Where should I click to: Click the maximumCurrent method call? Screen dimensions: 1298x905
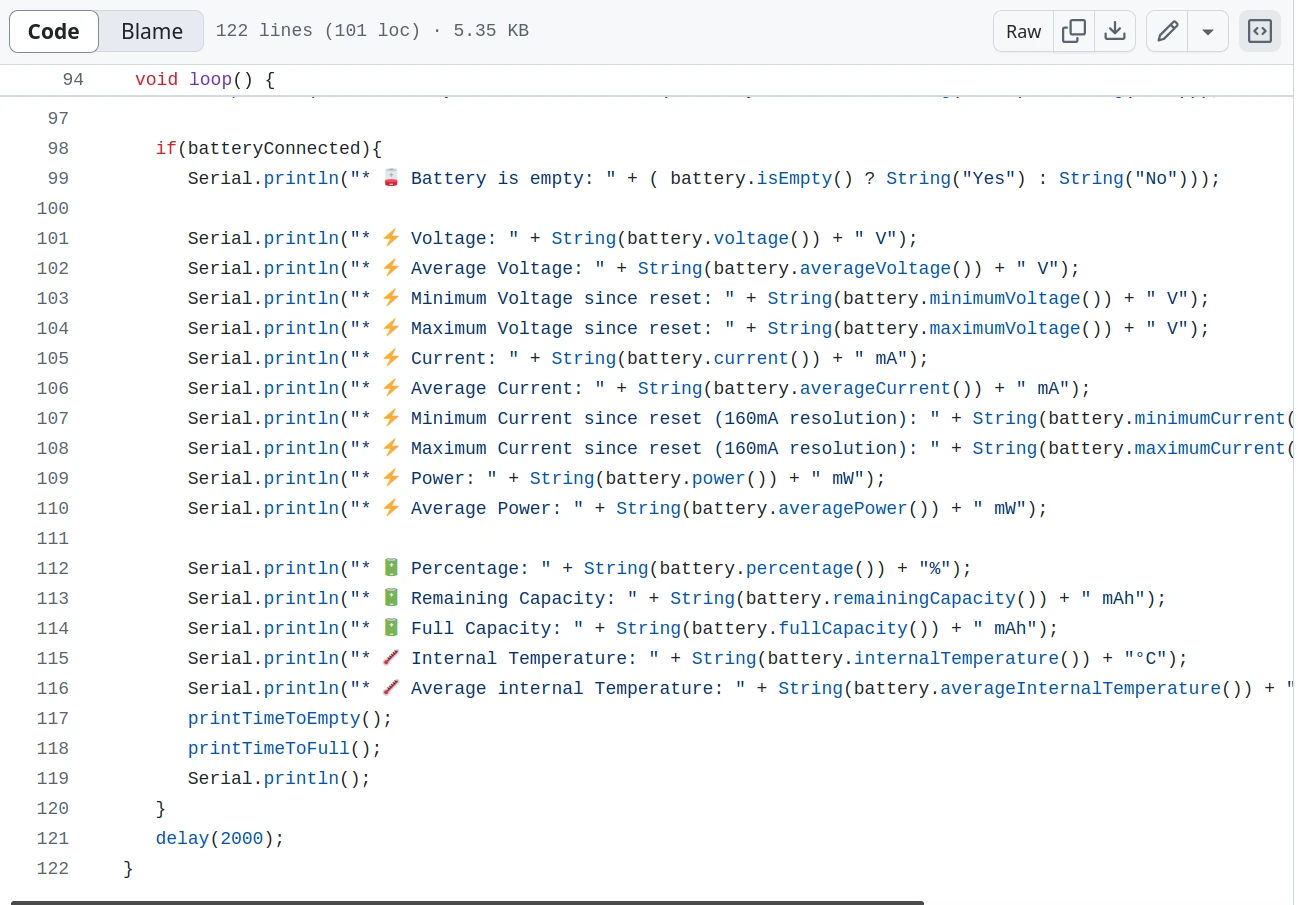coord(1210,448)
